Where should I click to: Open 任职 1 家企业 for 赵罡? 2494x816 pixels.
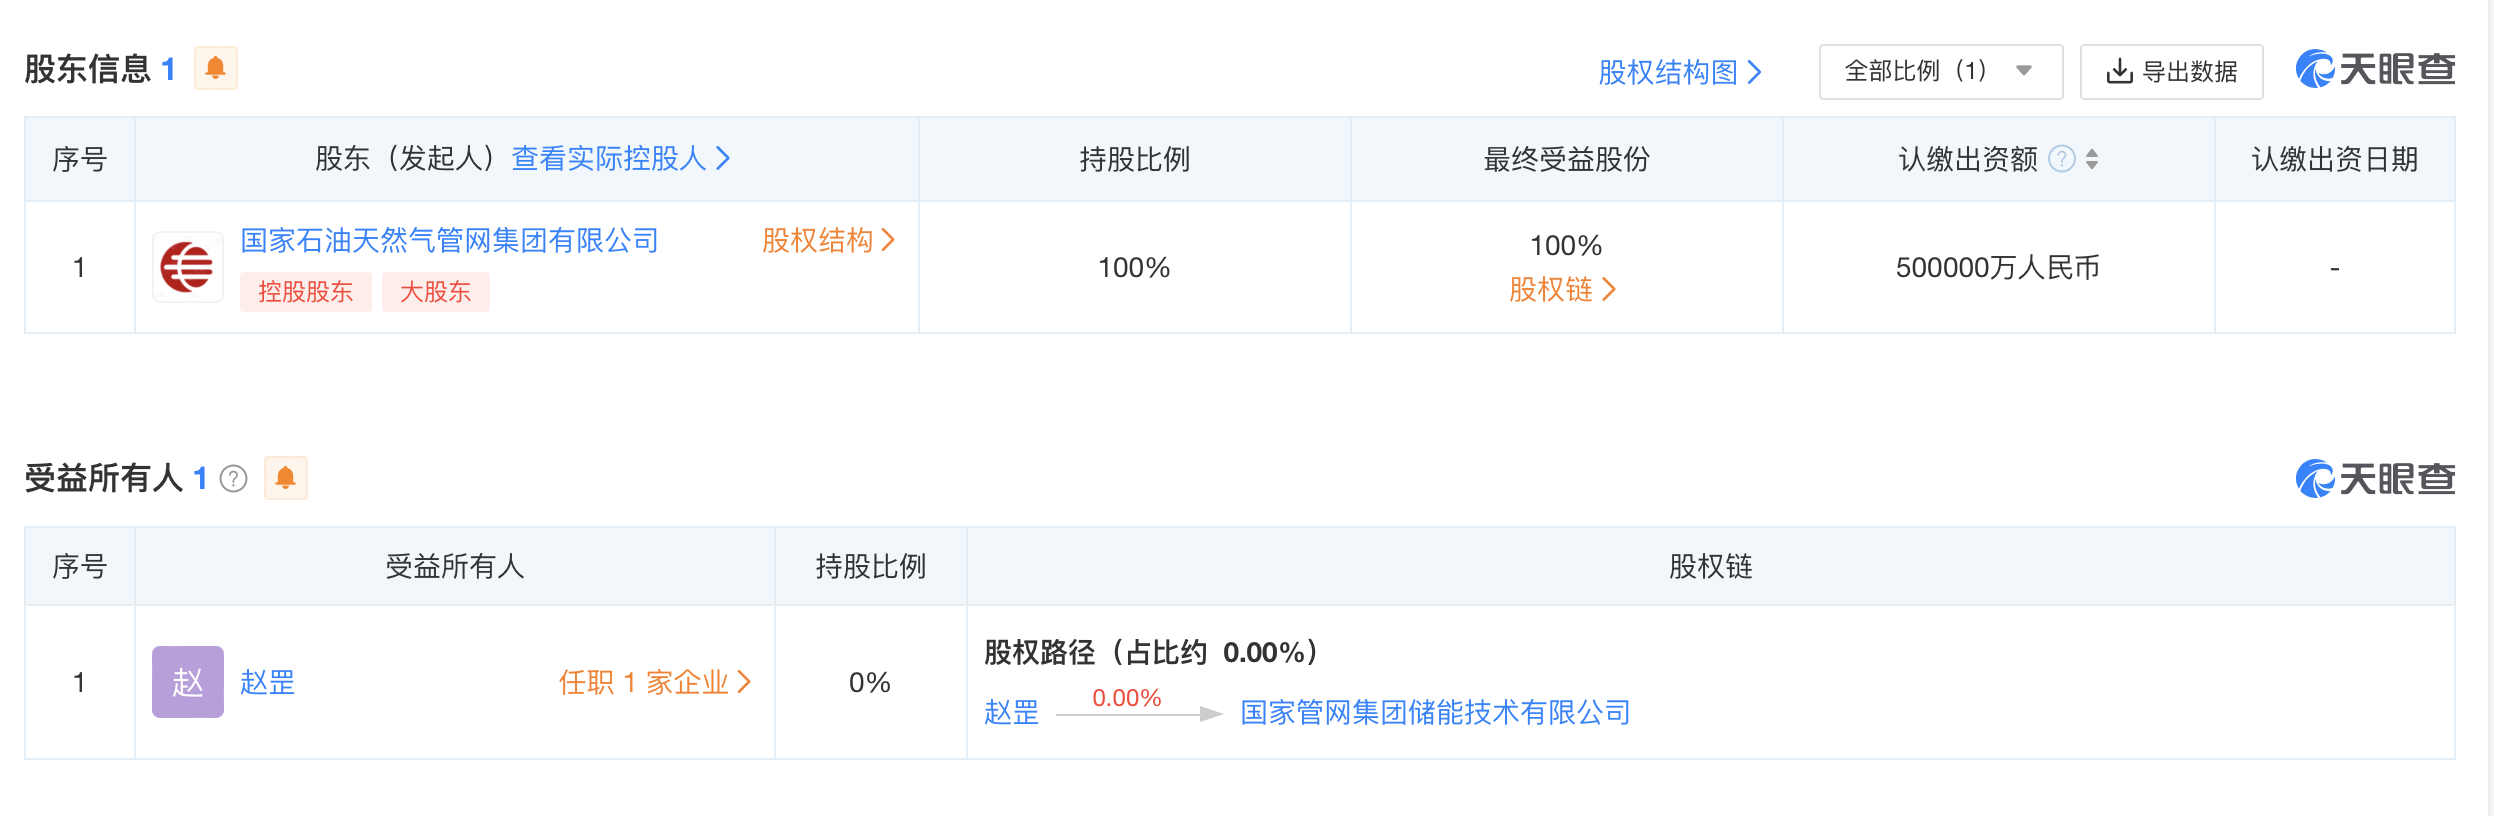click(x=654, y=682)
